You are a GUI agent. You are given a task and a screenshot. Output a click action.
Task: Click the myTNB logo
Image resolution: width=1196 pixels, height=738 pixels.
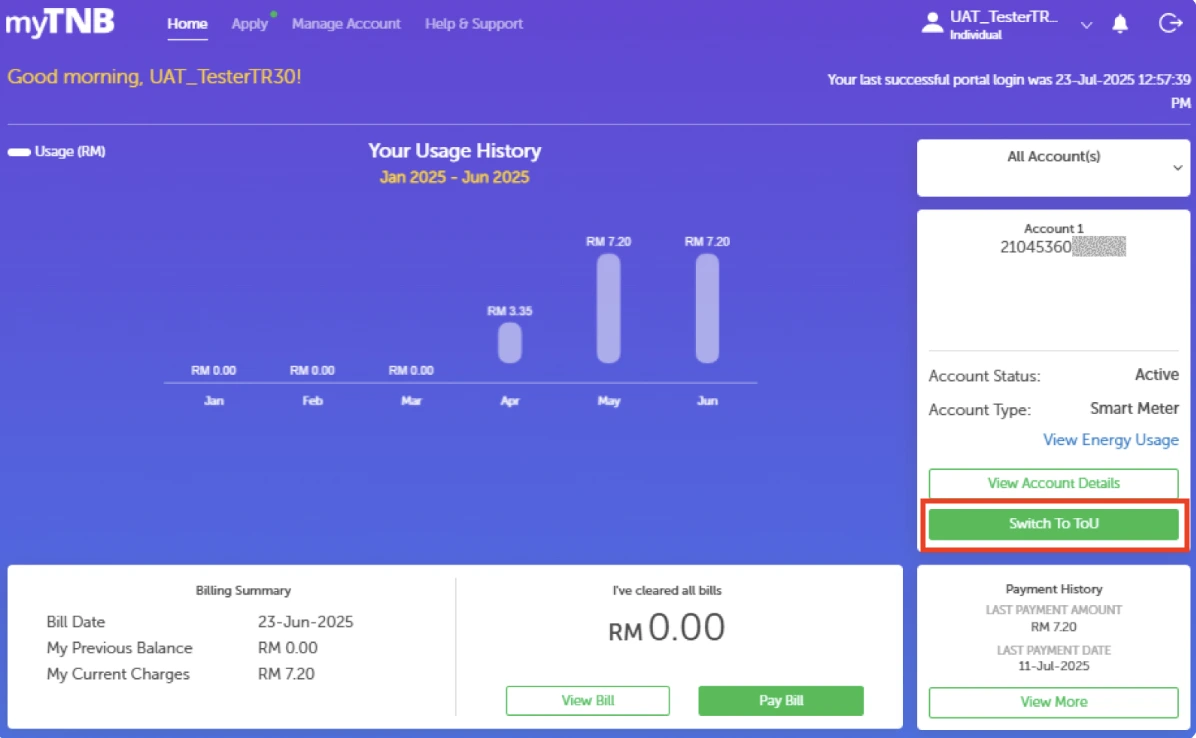[x=60, y=22]
